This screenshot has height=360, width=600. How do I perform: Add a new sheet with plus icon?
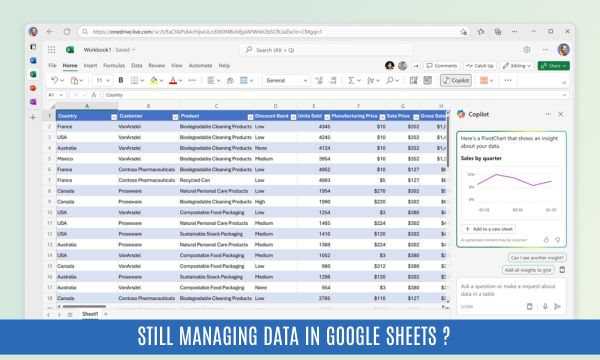[x=106, y=314]
